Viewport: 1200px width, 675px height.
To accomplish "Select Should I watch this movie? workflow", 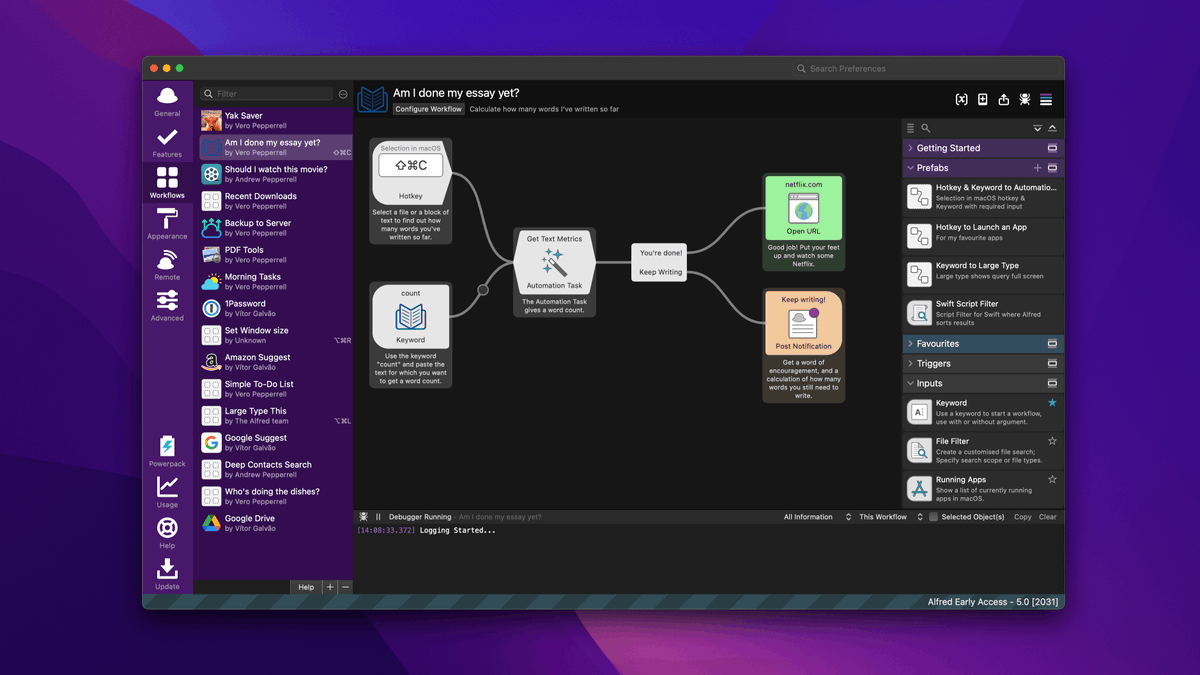I will click(274, 174).
